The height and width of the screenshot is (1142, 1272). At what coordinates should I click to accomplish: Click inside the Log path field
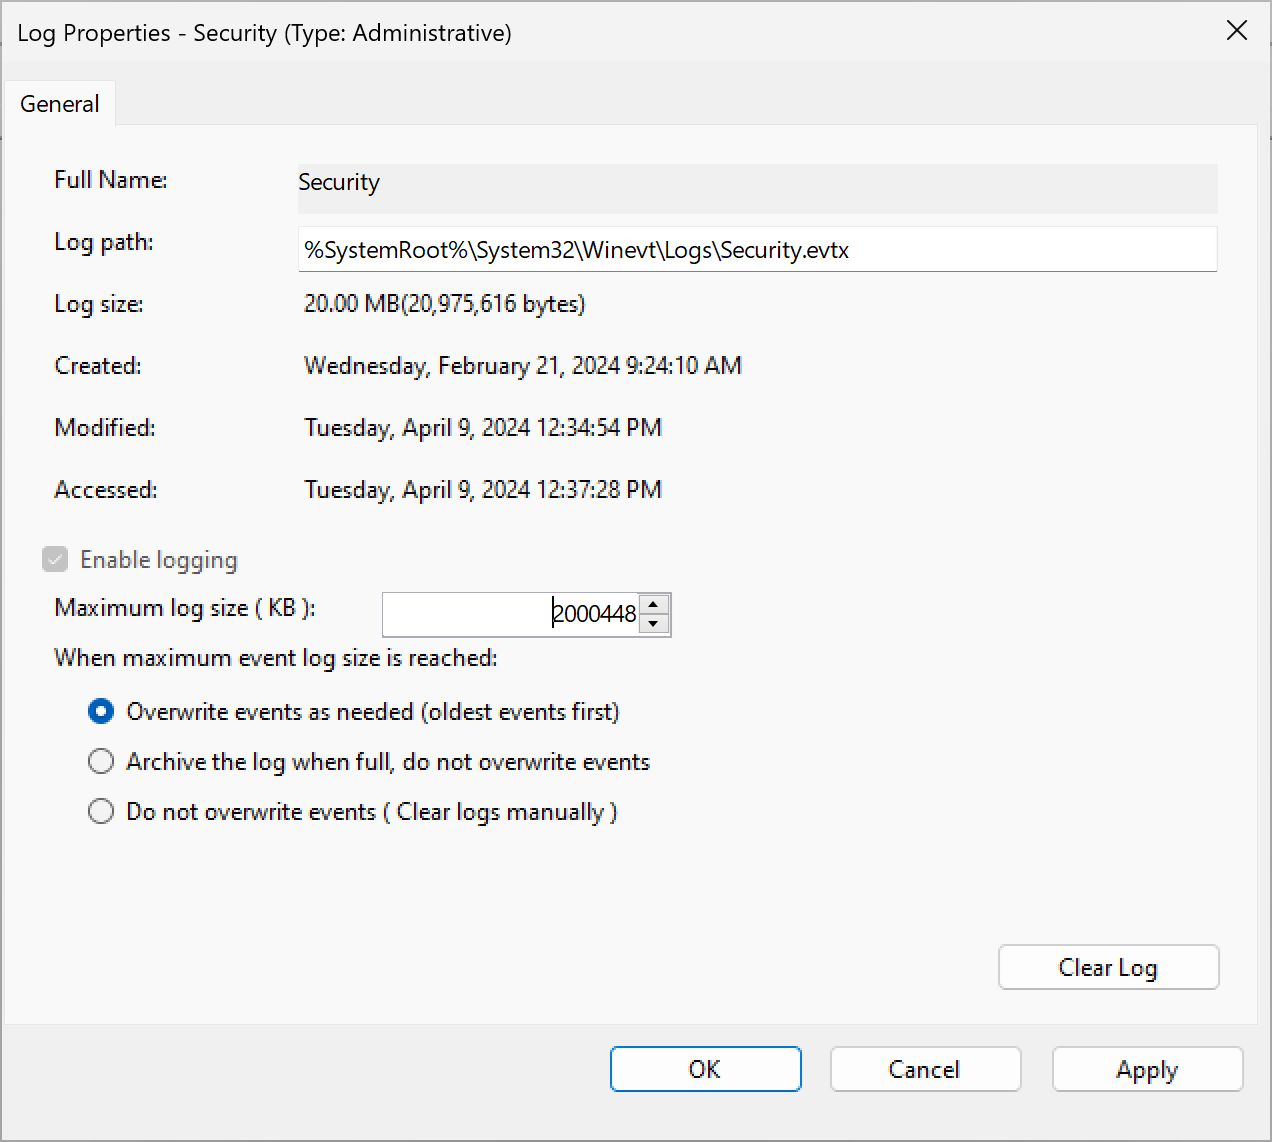(757, 249)
